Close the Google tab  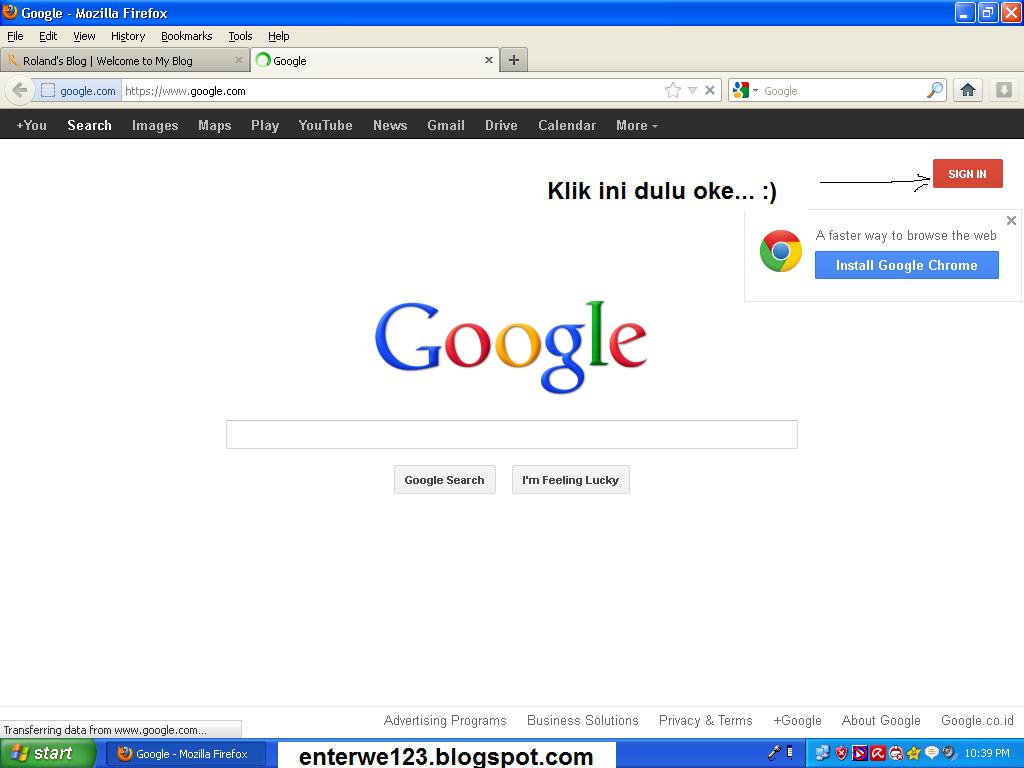[x=488, y=59]
